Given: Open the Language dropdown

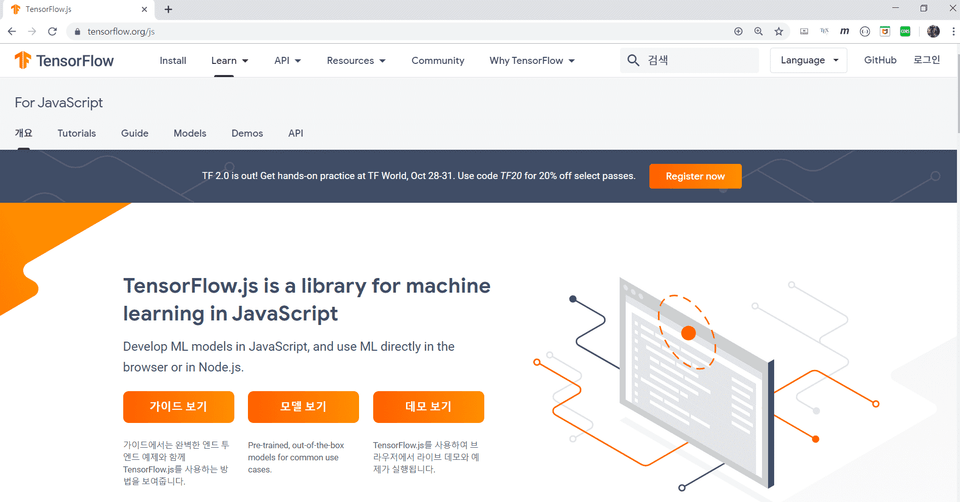Looking at the screenshot, I should tap(809, 60).
